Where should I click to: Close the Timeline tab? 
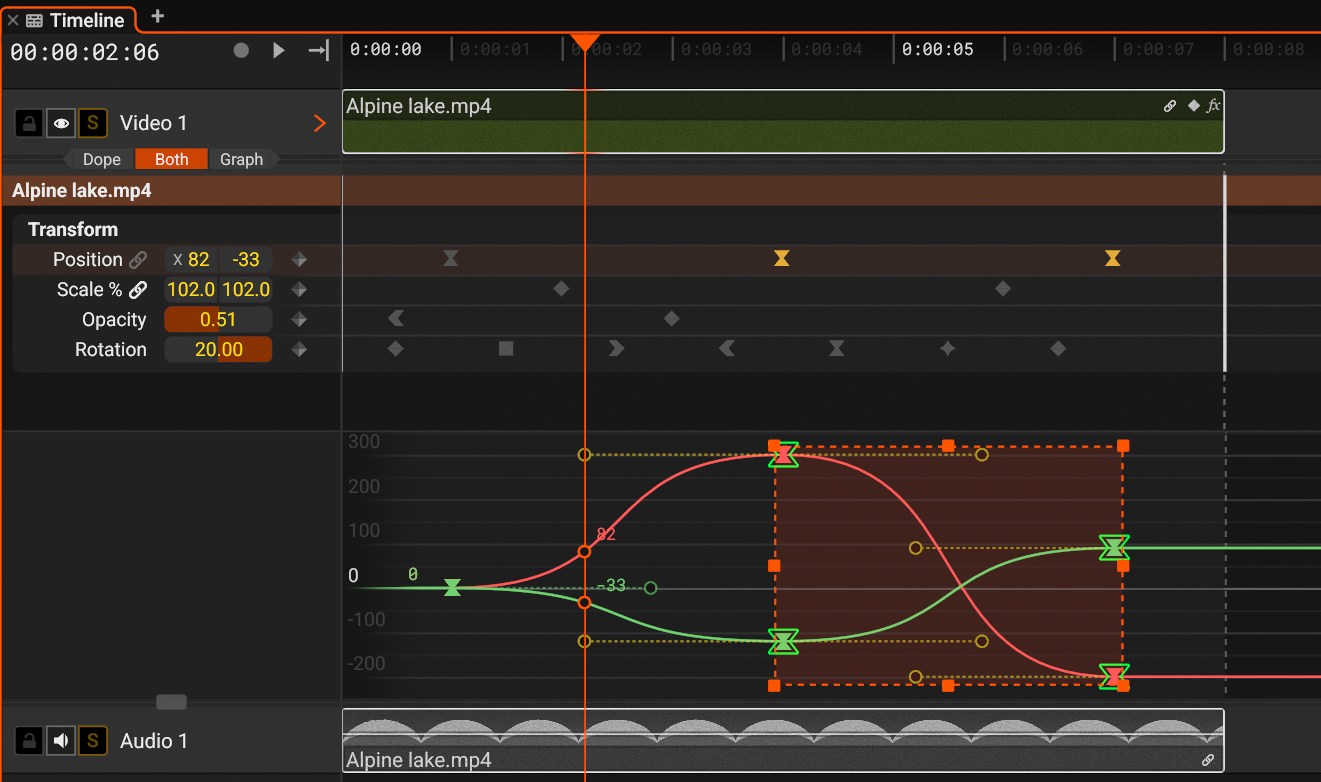pos(13,20)
